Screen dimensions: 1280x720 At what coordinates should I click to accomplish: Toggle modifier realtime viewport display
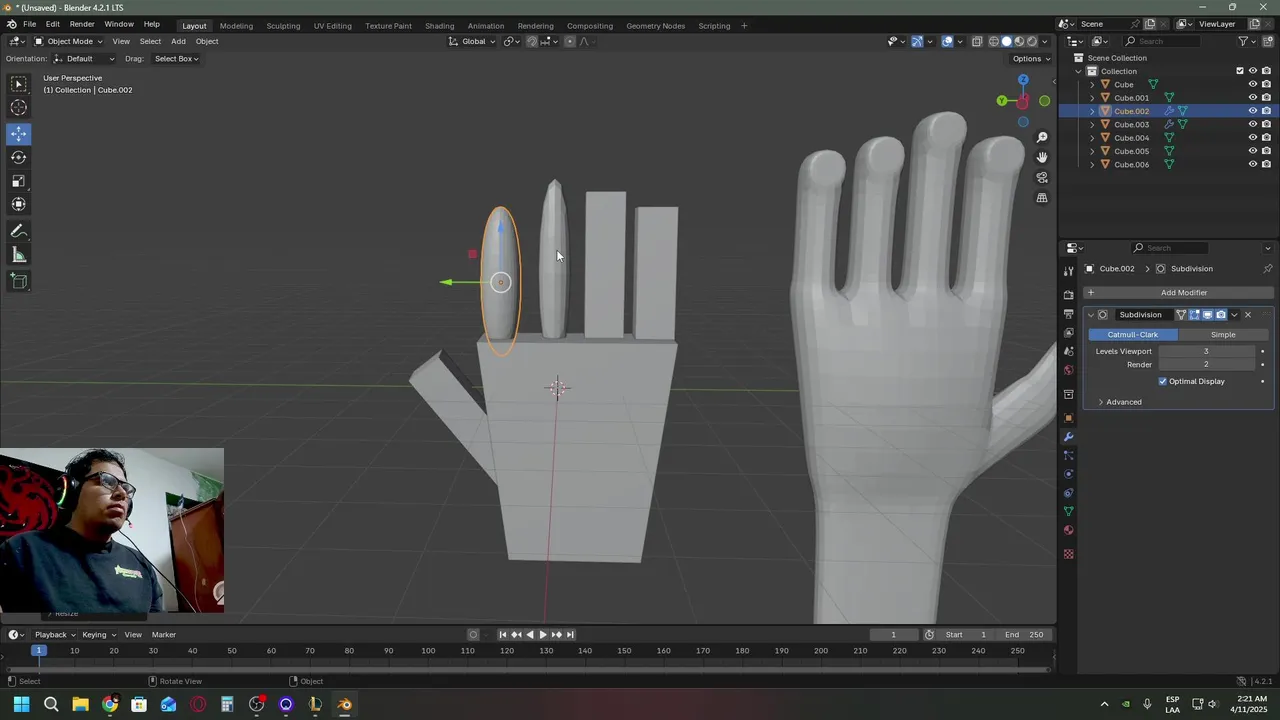click(1207, 315)
